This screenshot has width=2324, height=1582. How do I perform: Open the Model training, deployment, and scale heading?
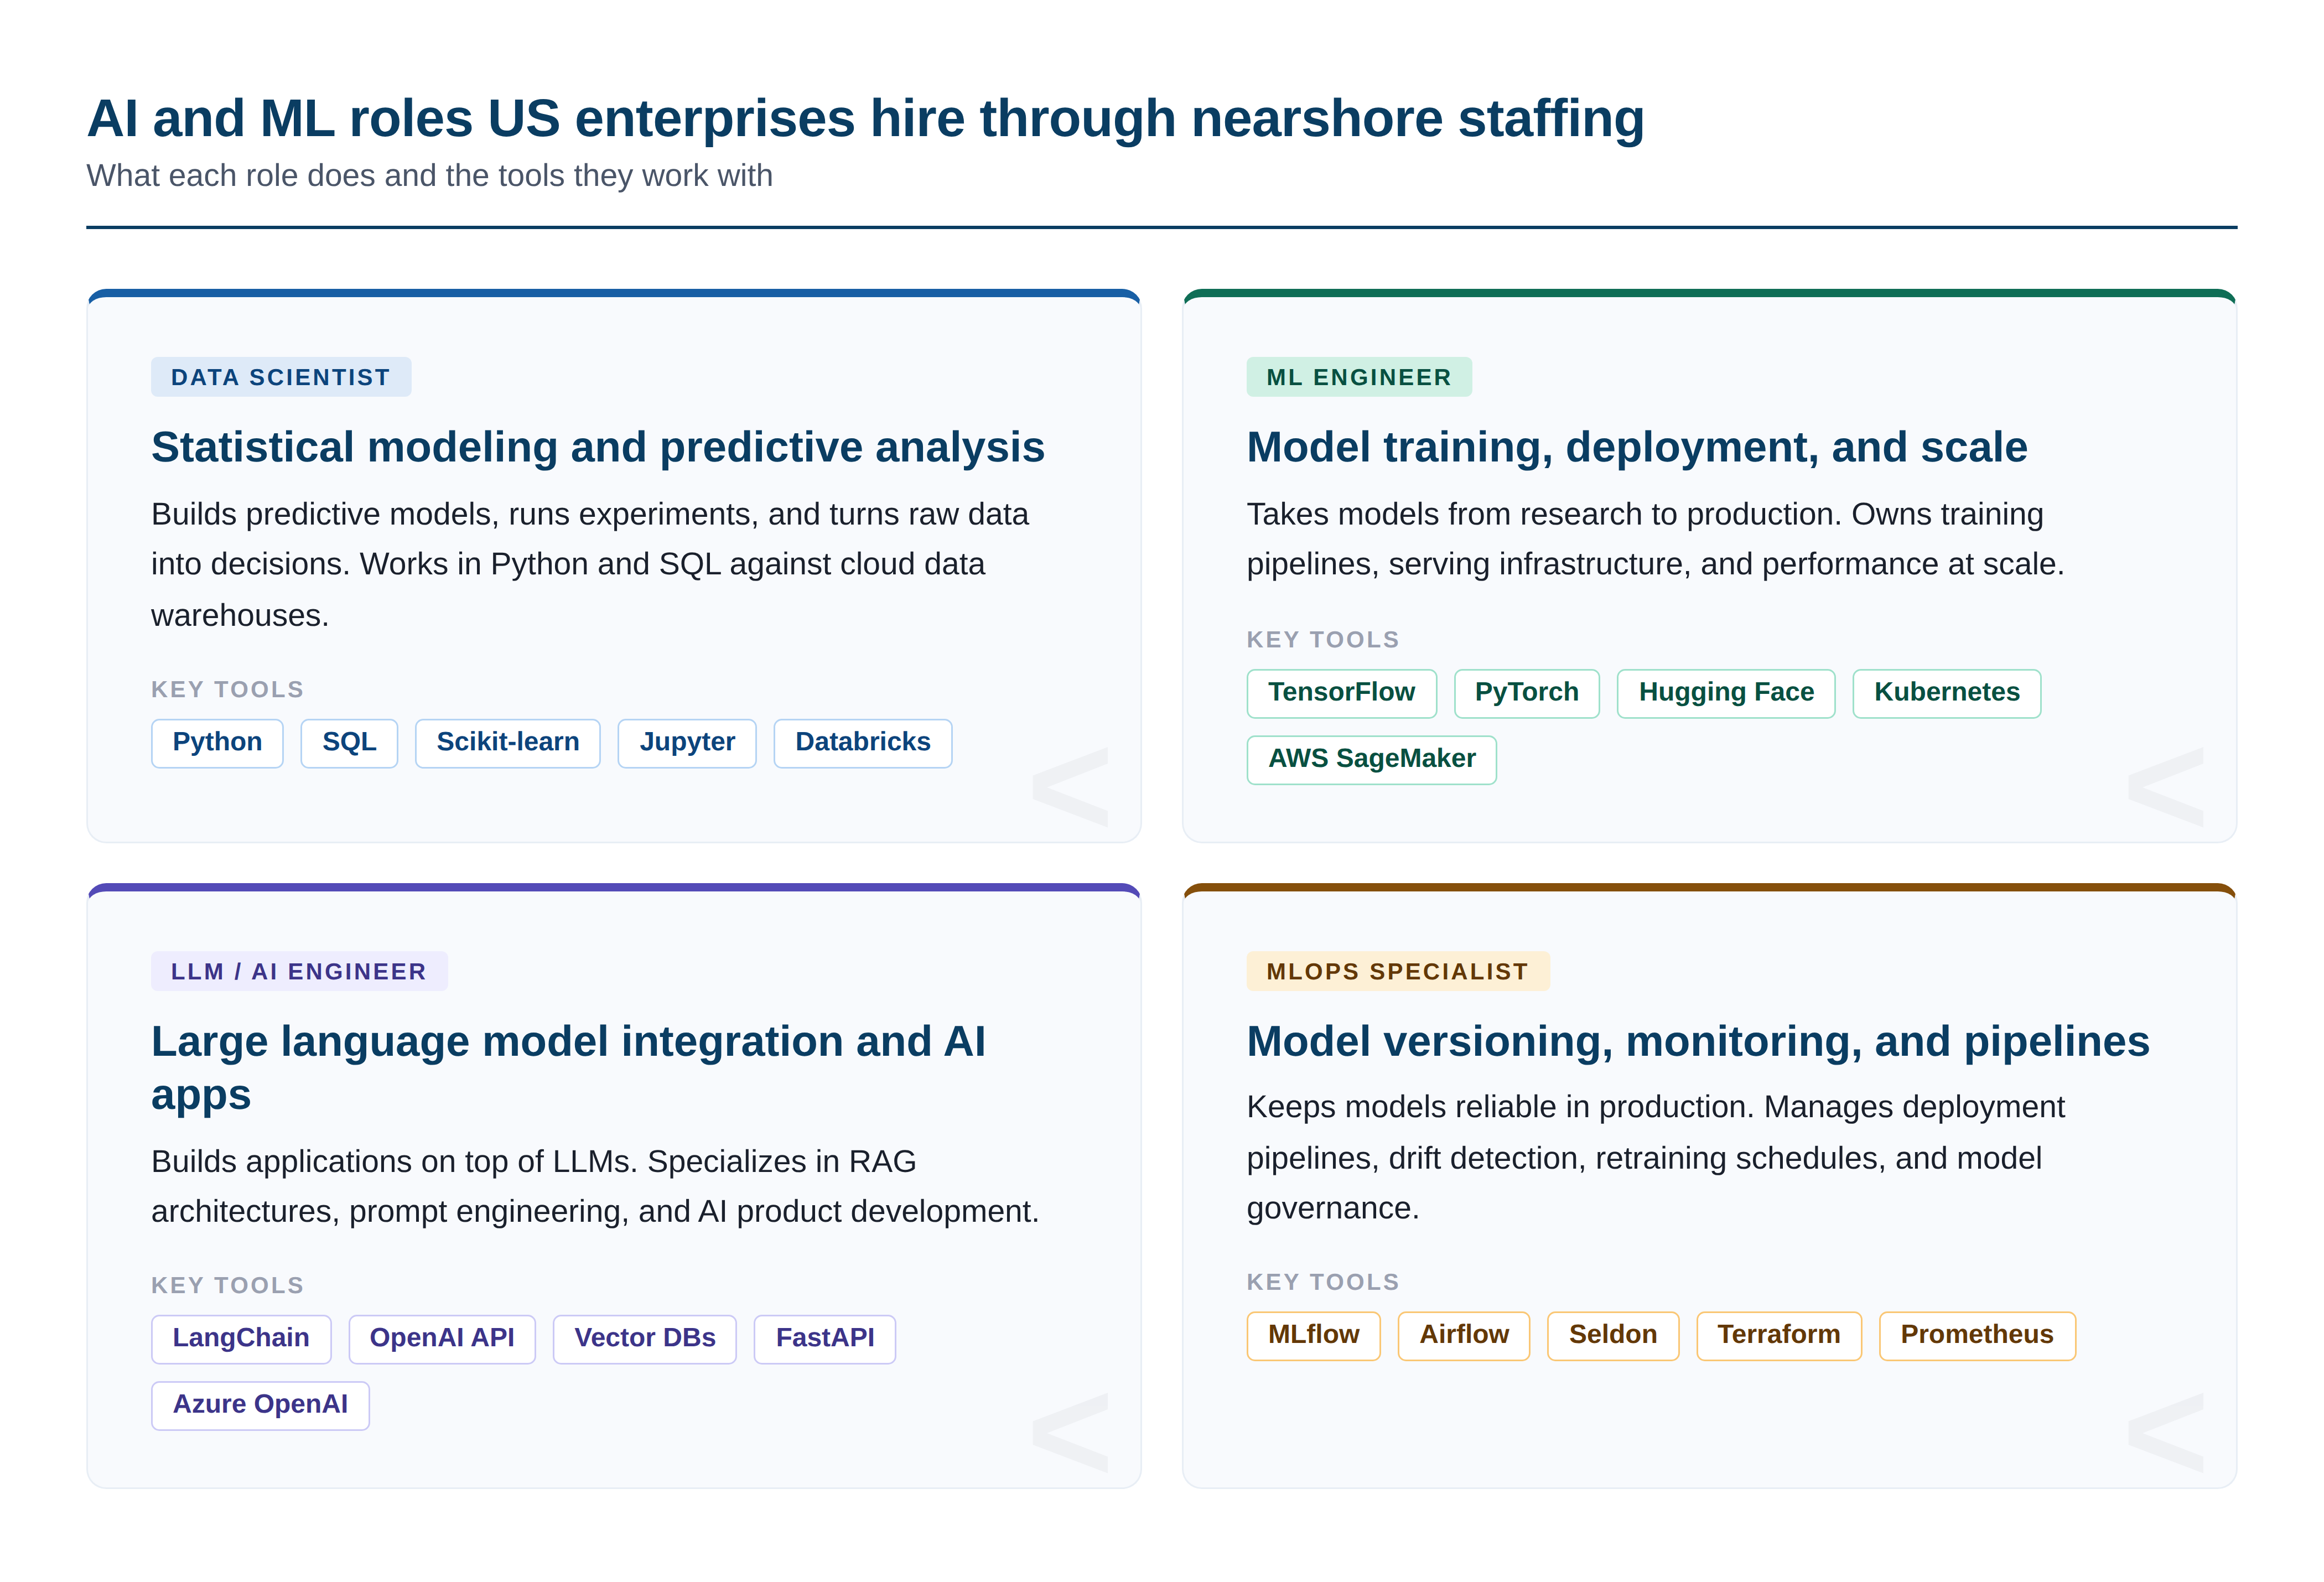click(1636, 447)
